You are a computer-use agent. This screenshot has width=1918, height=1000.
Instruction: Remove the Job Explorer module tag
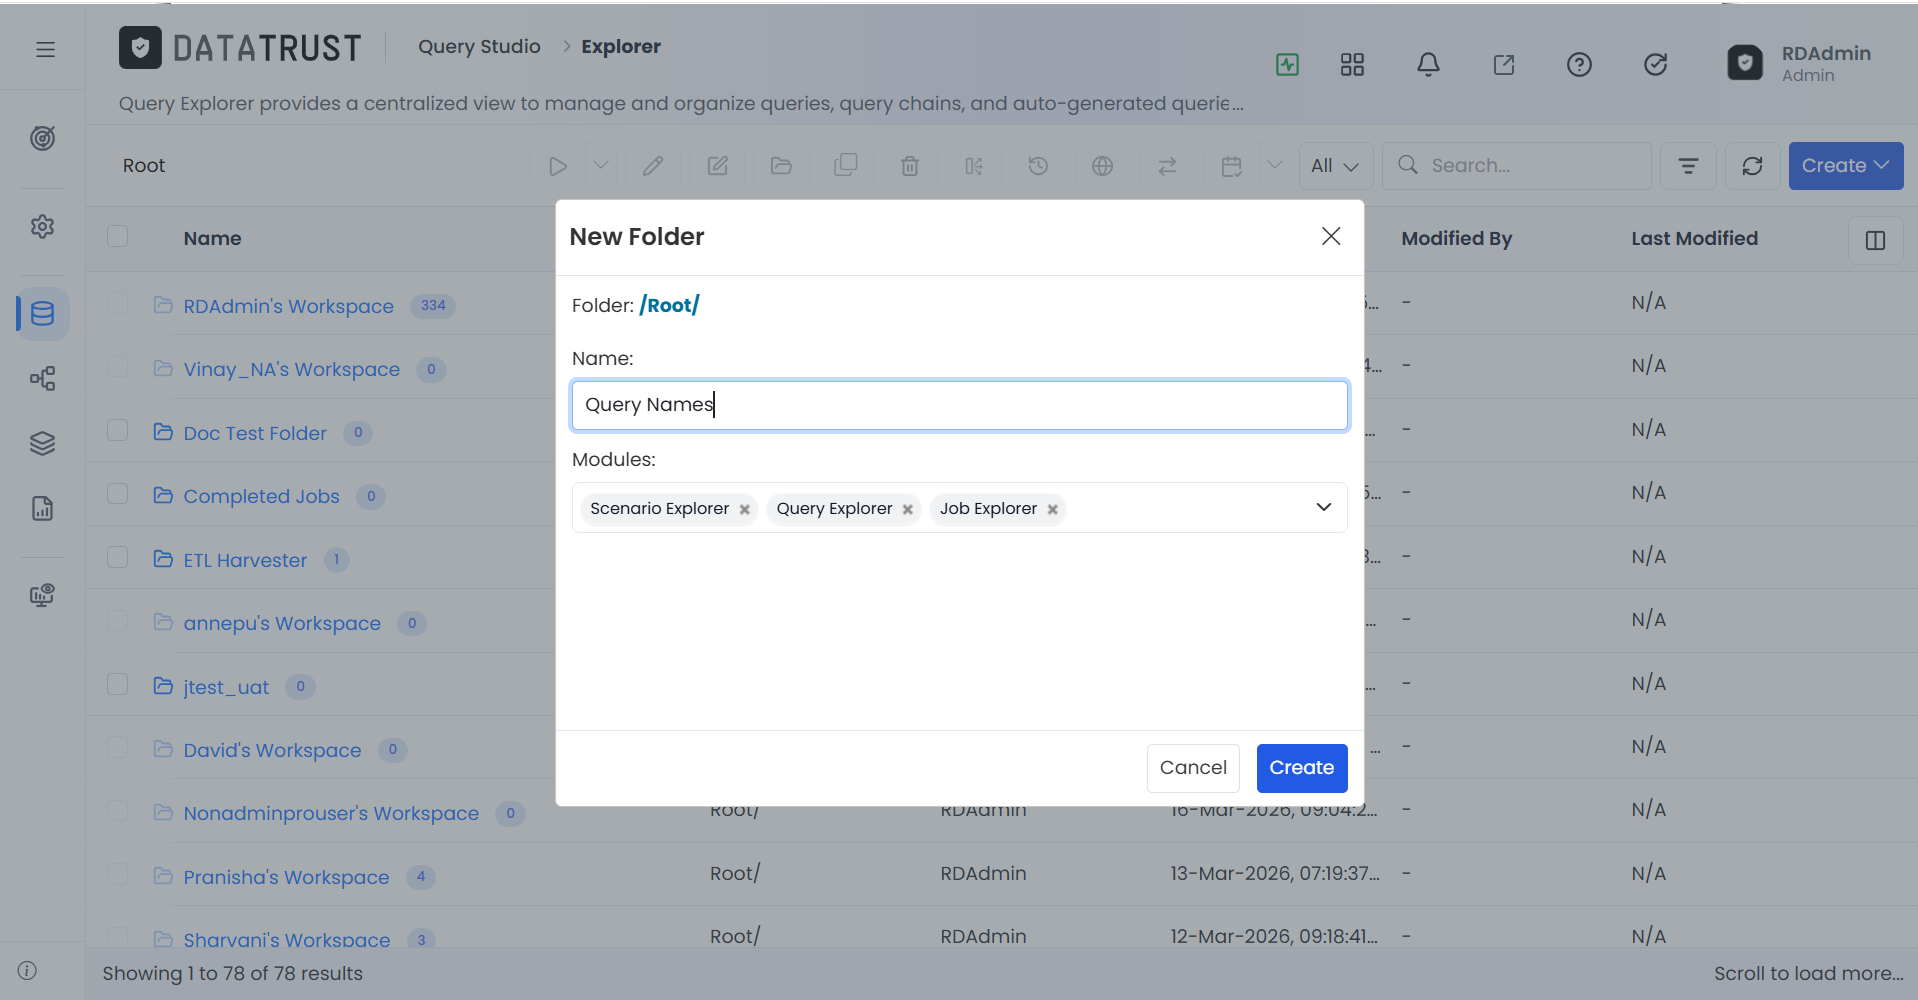click(x=1052, y=510)
